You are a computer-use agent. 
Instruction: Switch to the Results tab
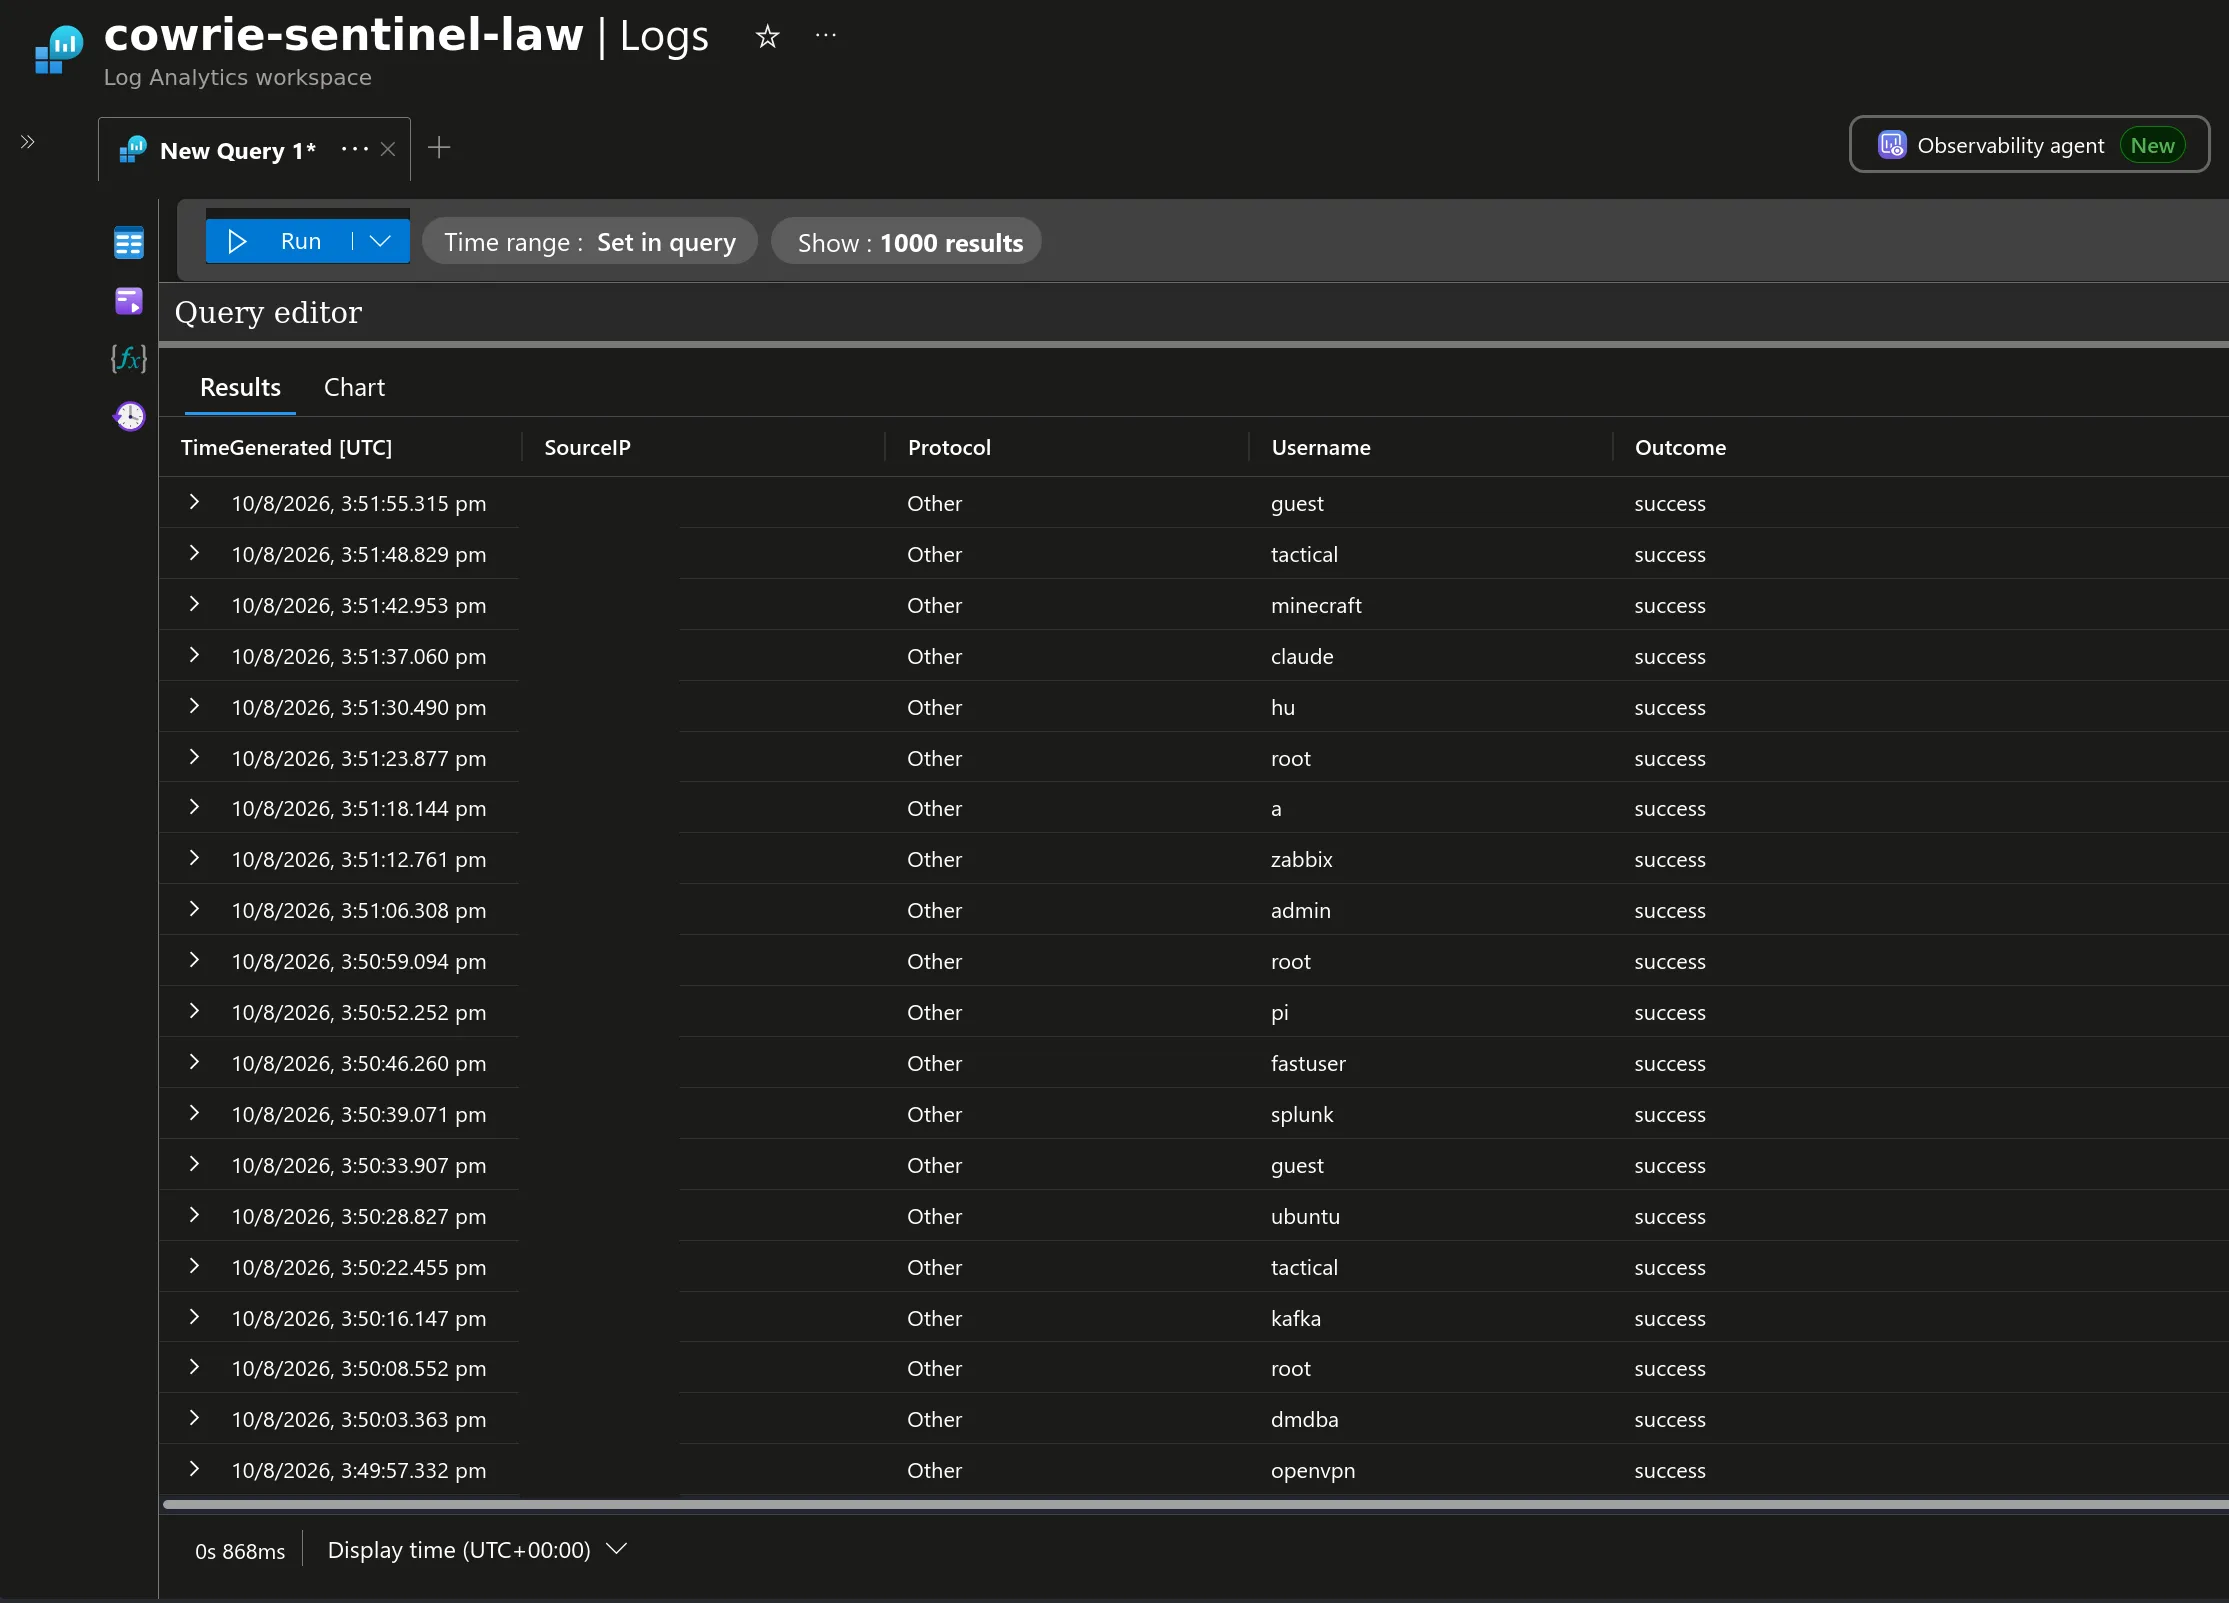[240, 387]
